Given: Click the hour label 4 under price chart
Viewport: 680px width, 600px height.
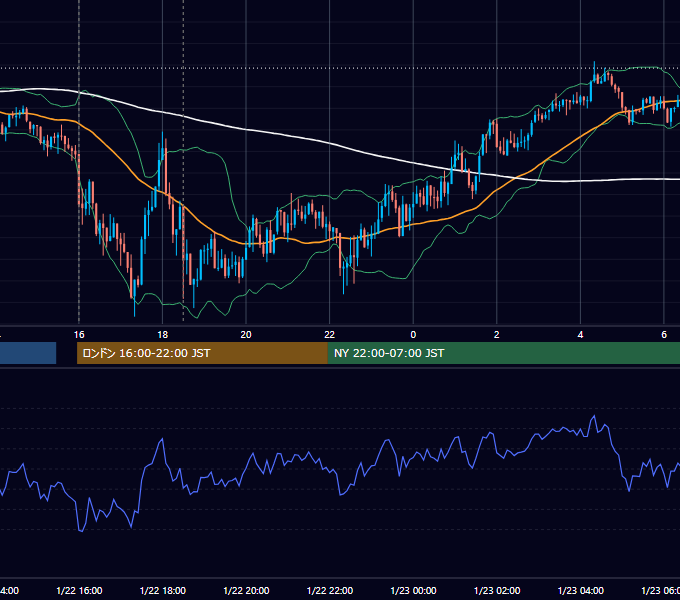Looking at the screenshot, I should [580, 335].
